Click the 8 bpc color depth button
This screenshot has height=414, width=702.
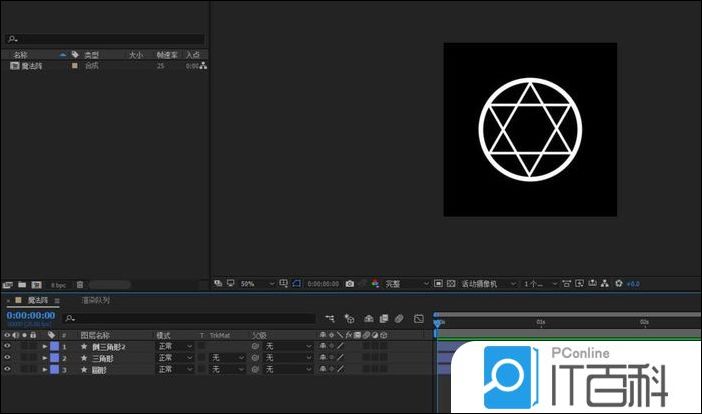click(57, 285)
